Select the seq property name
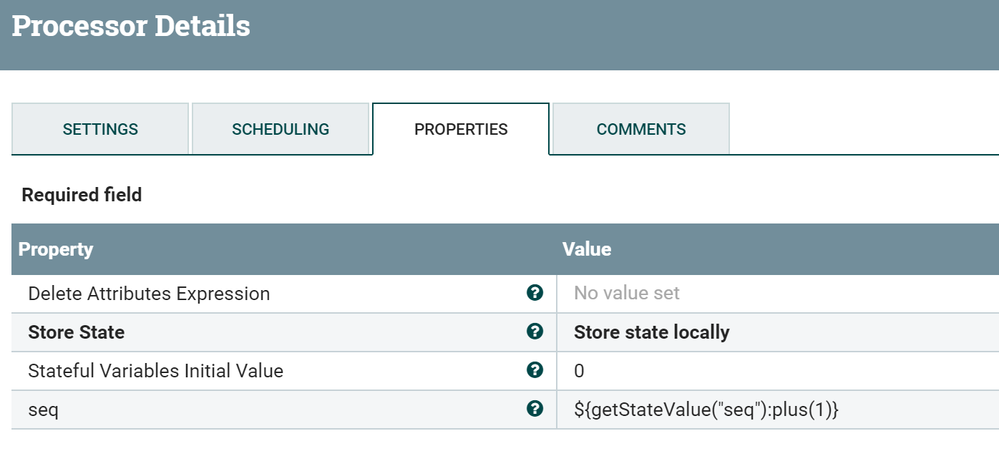This screenshot has width=999, height=457. pos(43,410)
